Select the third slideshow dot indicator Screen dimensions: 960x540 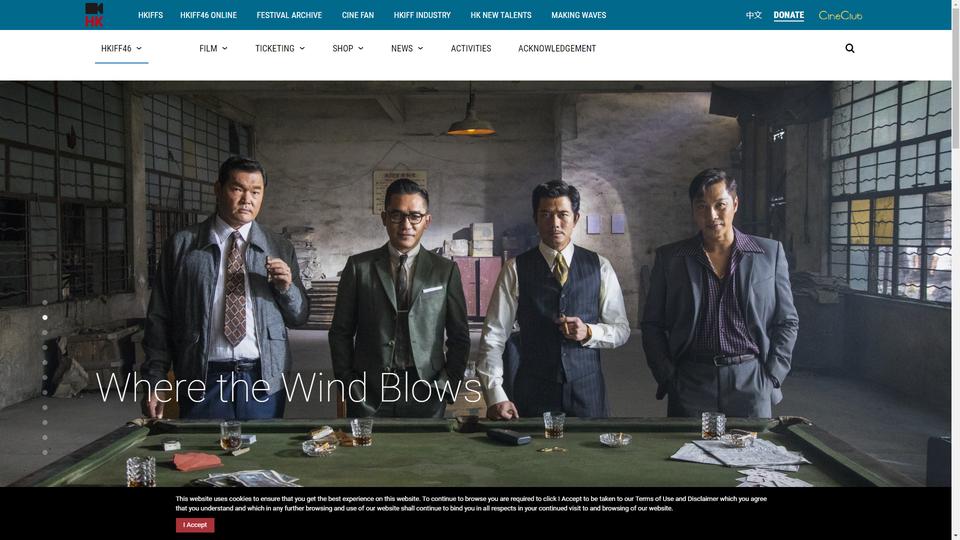point(45,332)
